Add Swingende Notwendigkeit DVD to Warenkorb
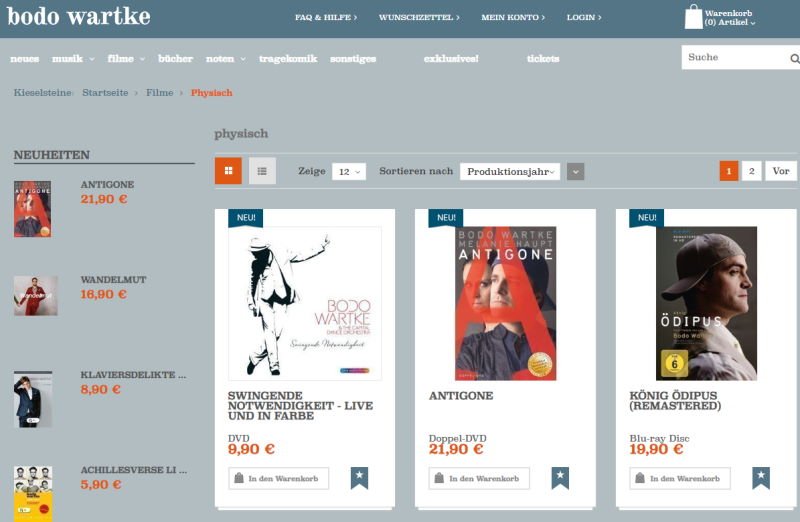The width and height of the screenshot is (800, 522). [279, 479]
